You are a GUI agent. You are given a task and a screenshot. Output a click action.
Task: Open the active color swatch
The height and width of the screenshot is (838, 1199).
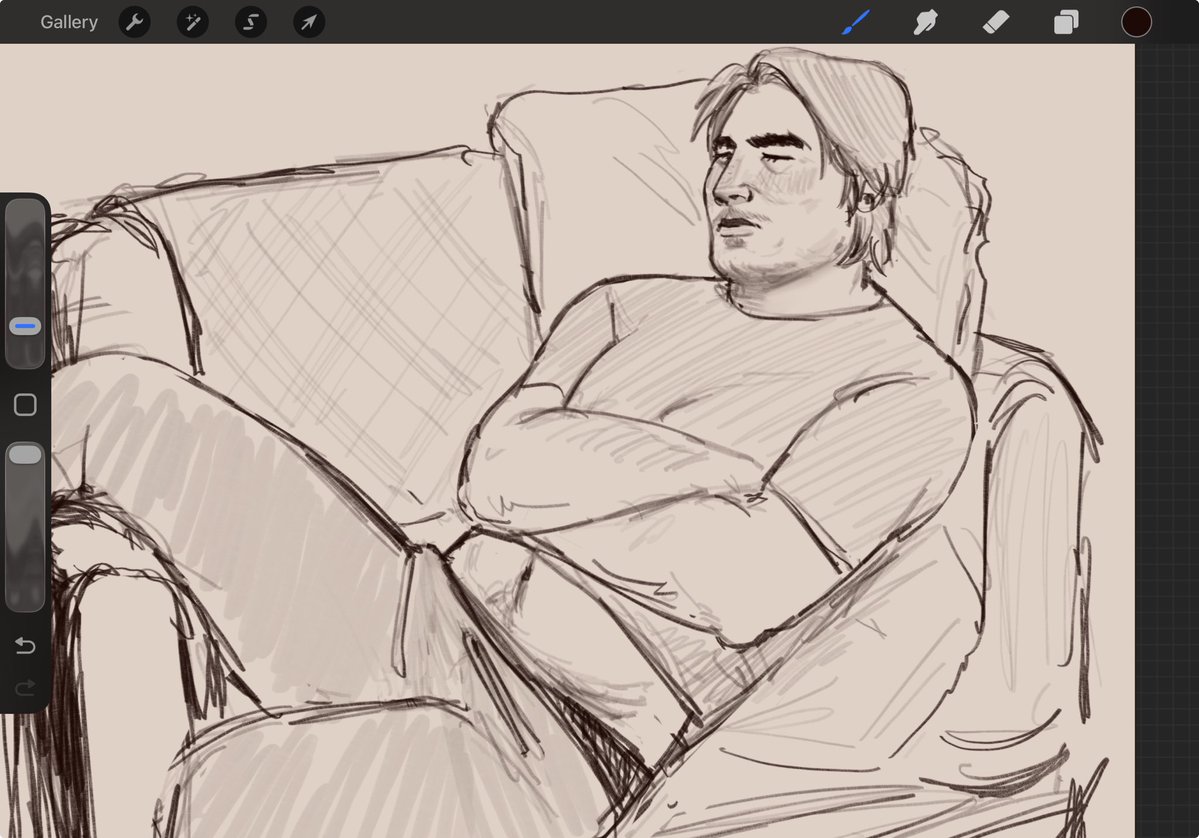click(1137, 21)
